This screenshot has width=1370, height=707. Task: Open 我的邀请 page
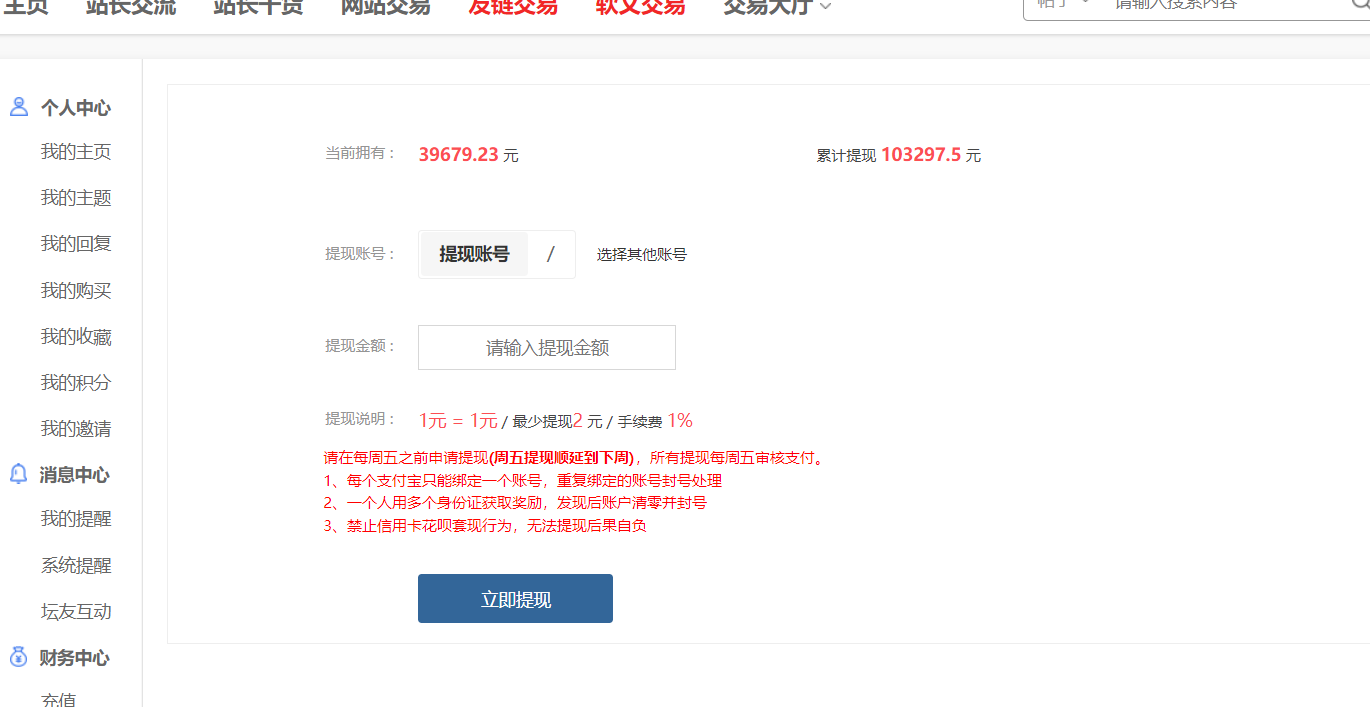tap(76, 429)
